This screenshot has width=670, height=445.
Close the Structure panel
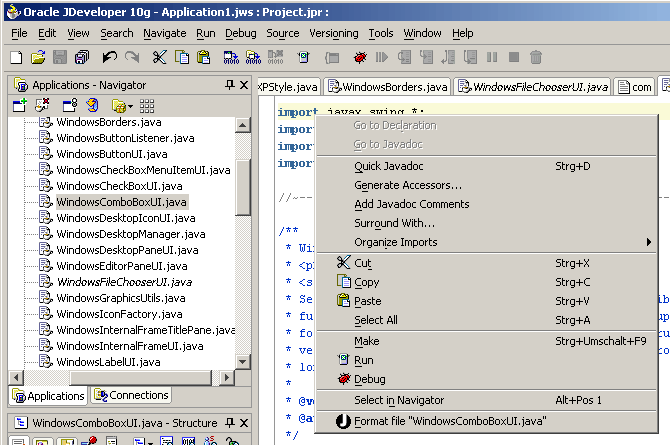243,423
